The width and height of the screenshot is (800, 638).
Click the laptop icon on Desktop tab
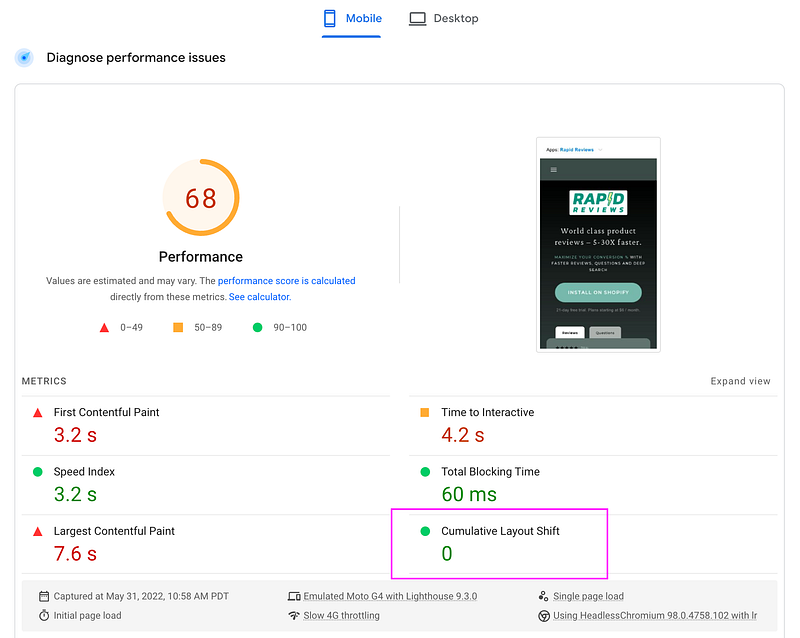coord(417,18)
